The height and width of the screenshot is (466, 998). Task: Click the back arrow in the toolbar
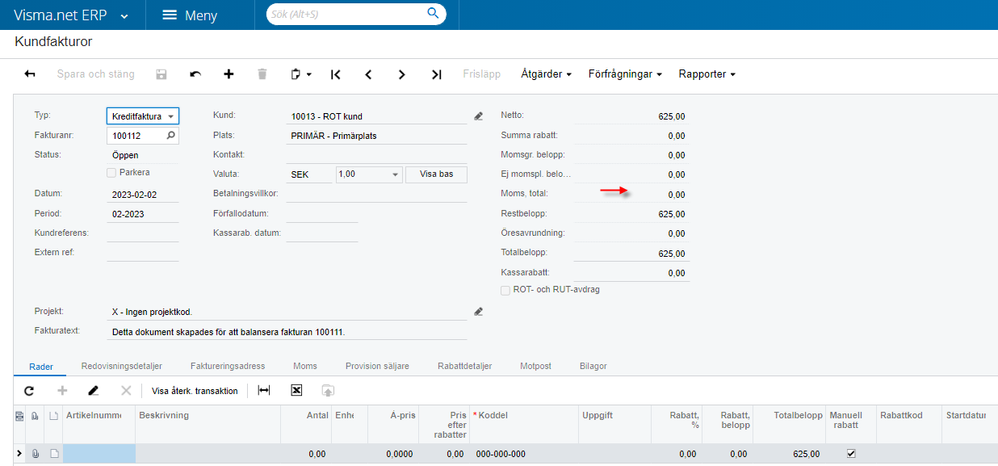coord(30,74)
